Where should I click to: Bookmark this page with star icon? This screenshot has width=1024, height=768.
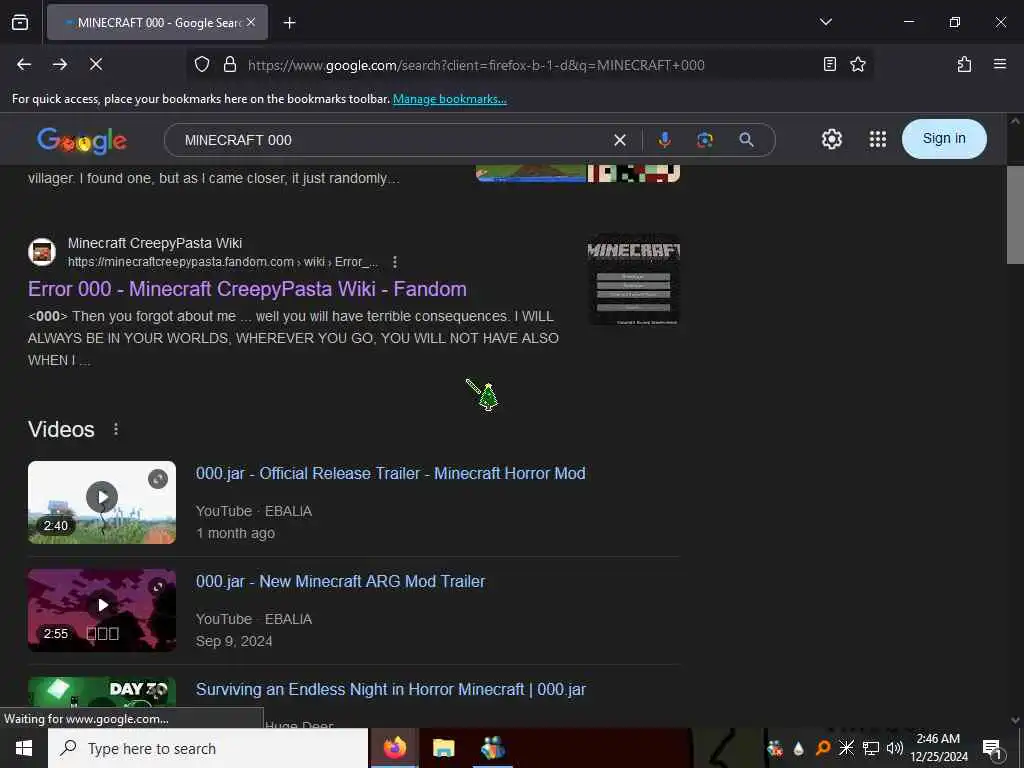click(x=858, y=64)
